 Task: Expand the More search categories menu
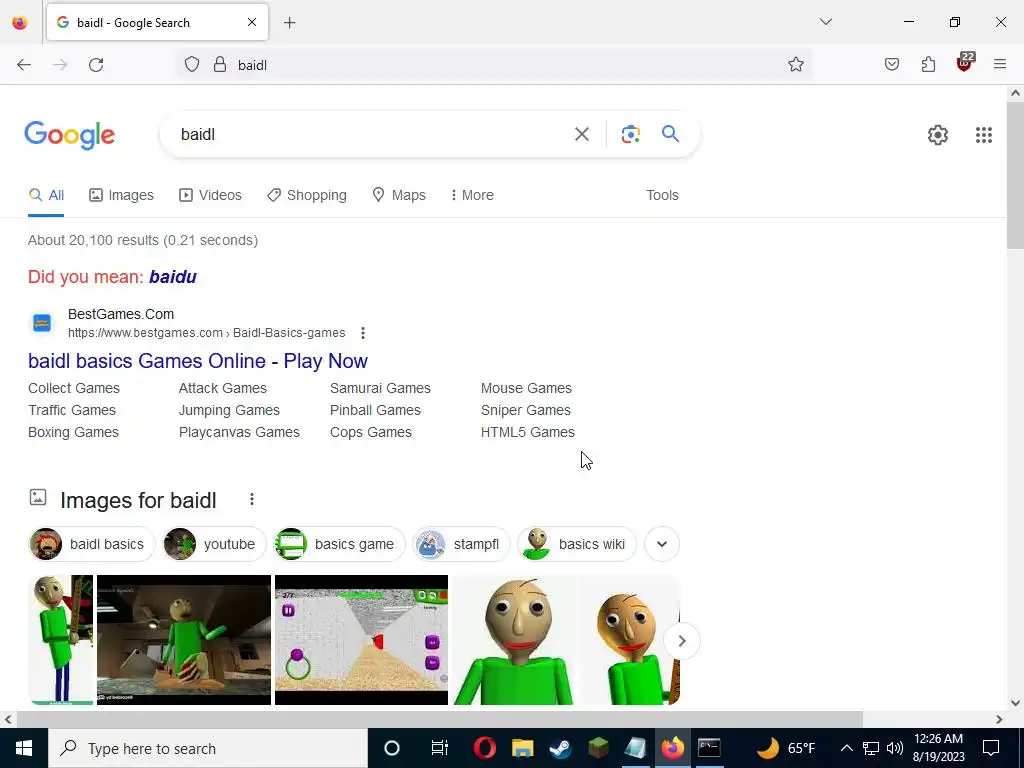[472, 195]
